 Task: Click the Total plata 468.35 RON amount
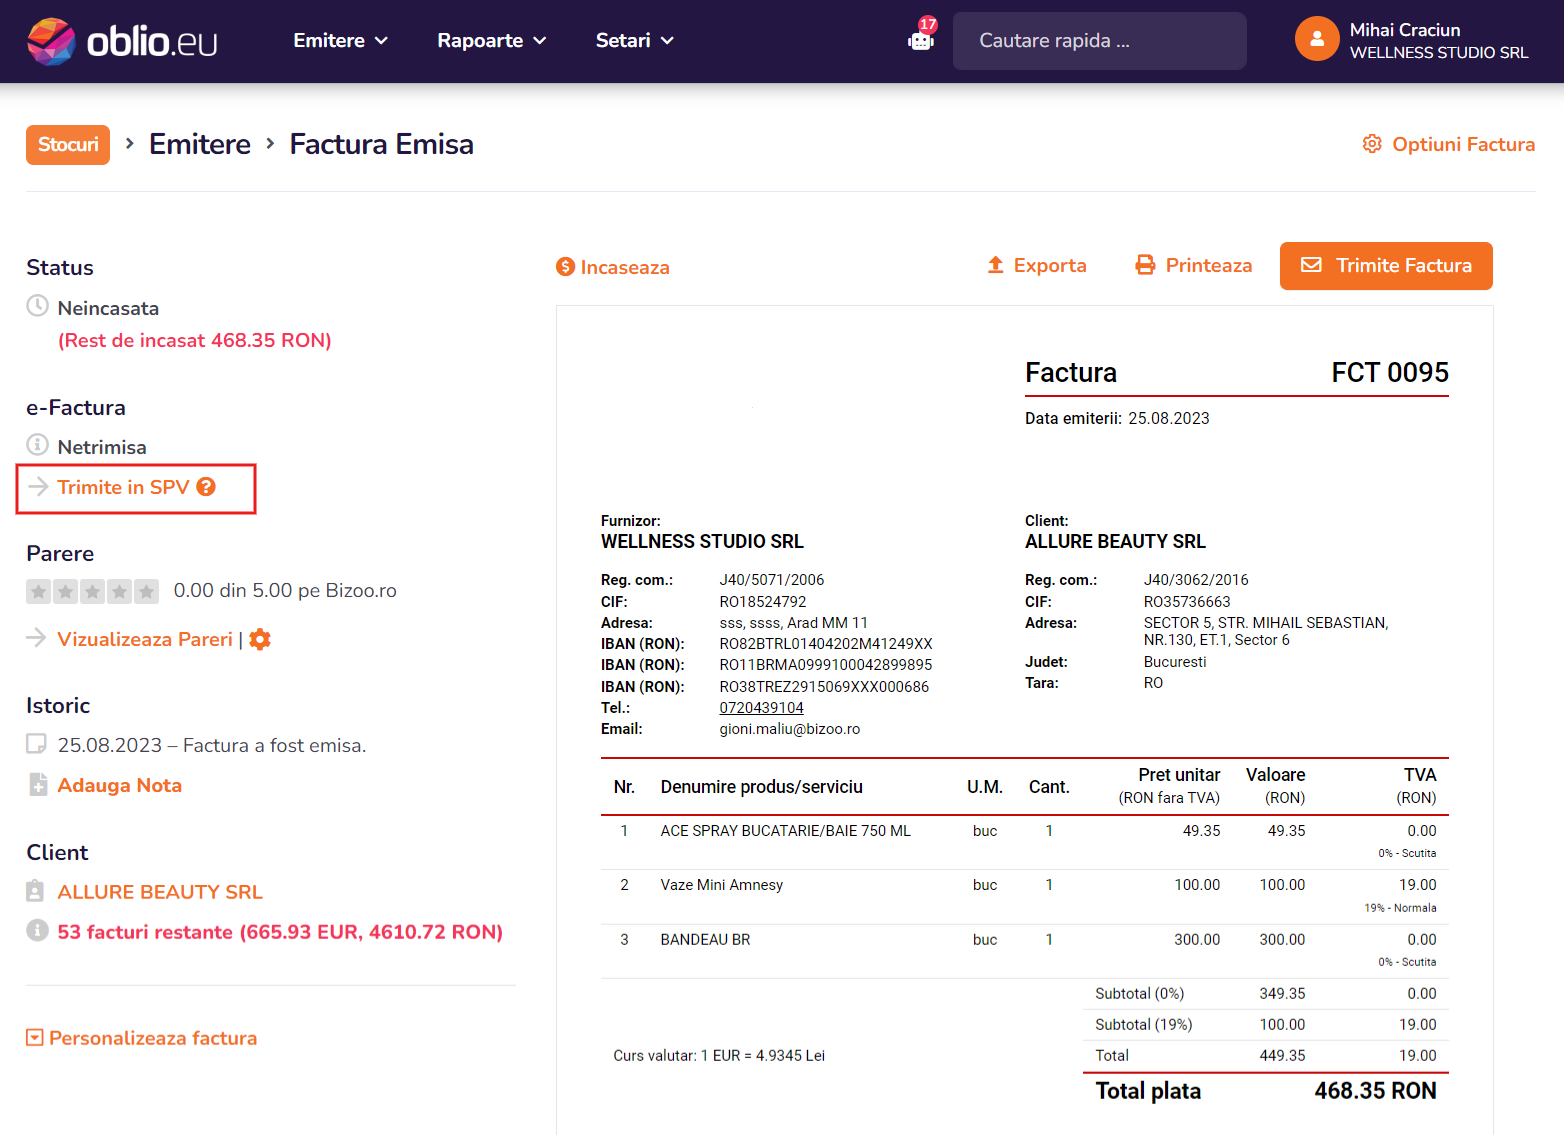click(1375, 1091)
